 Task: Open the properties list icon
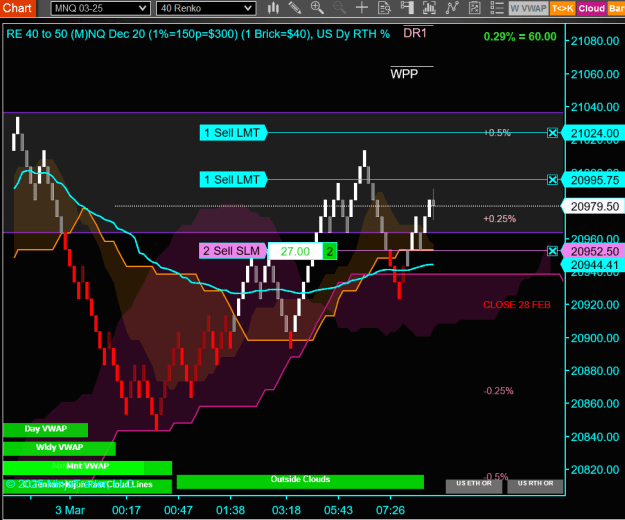tap(497, 8)
